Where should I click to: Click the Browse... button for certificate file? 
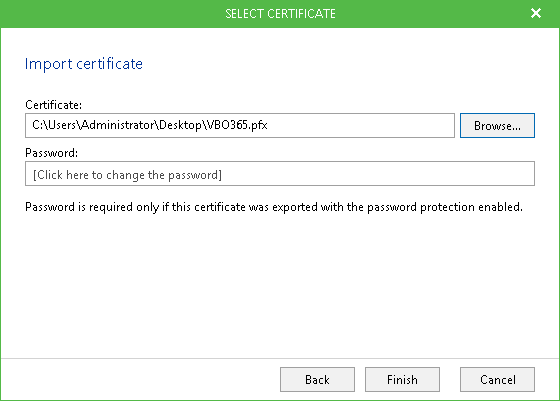click(497, 125)
